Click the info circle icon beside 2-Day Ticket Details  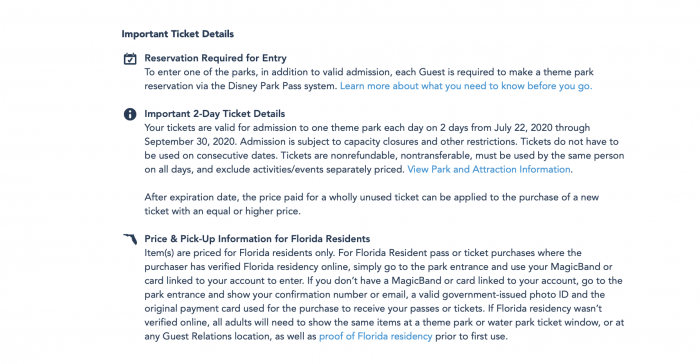tap(130, 114)
